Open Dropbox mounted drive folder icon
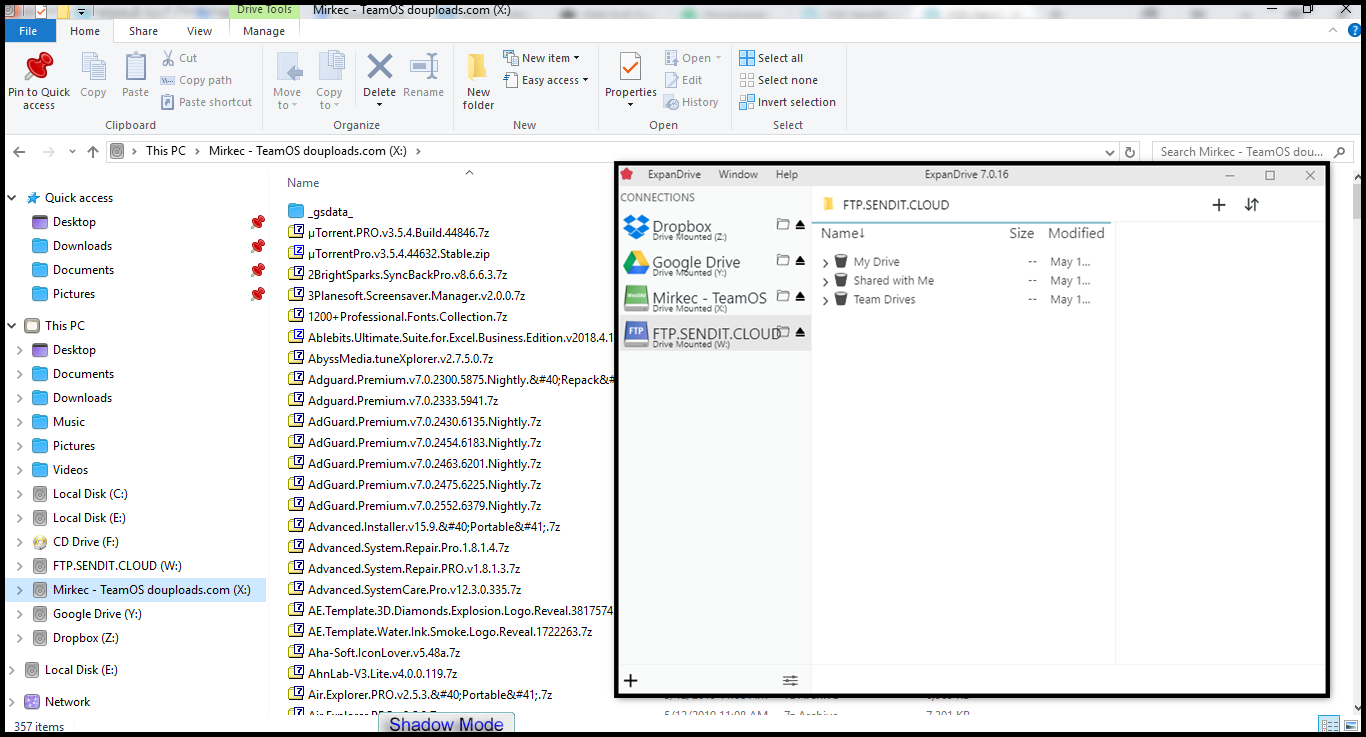 click(783, 224)
